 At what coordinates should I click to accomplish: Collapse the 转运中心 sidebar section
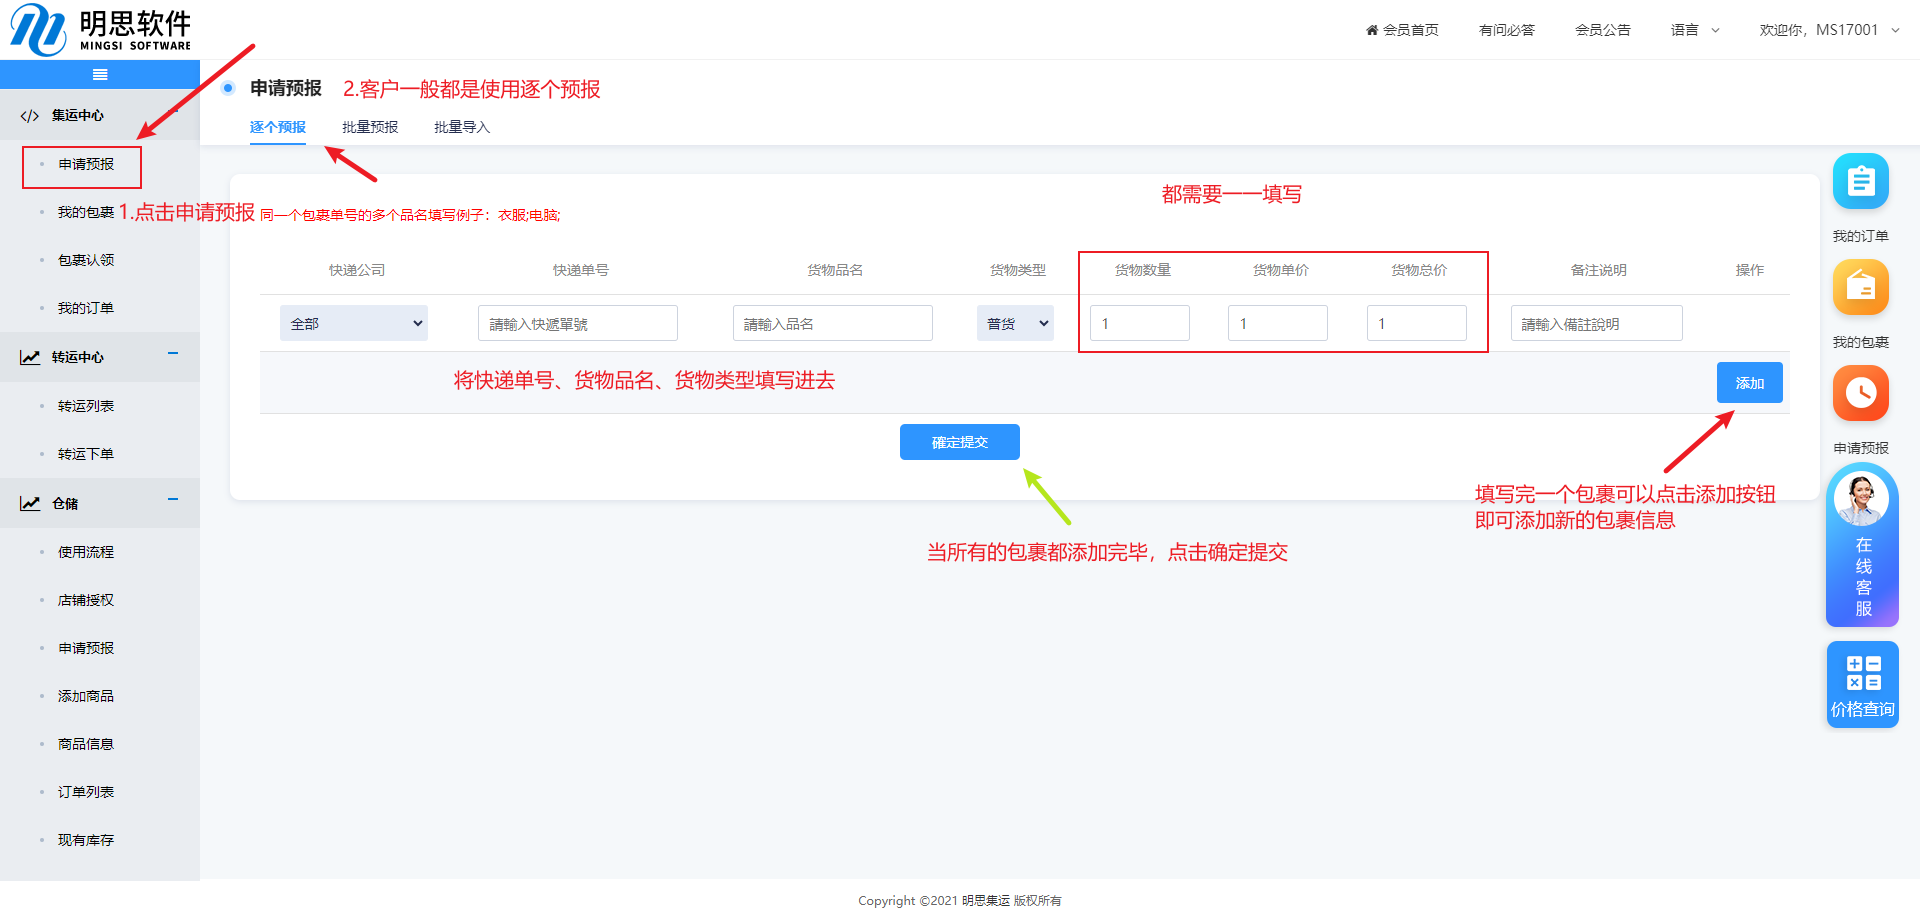[173, 354]
